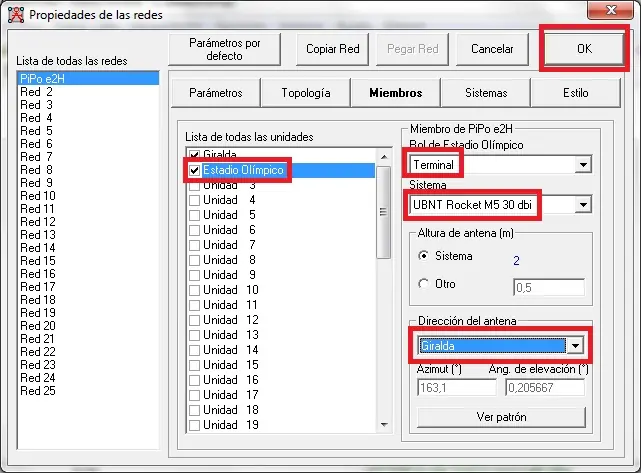Image resolution: width=641 pixels, height=473 pixels.
Task: Check the Unidad 13 checkbox
Action: 195,335
